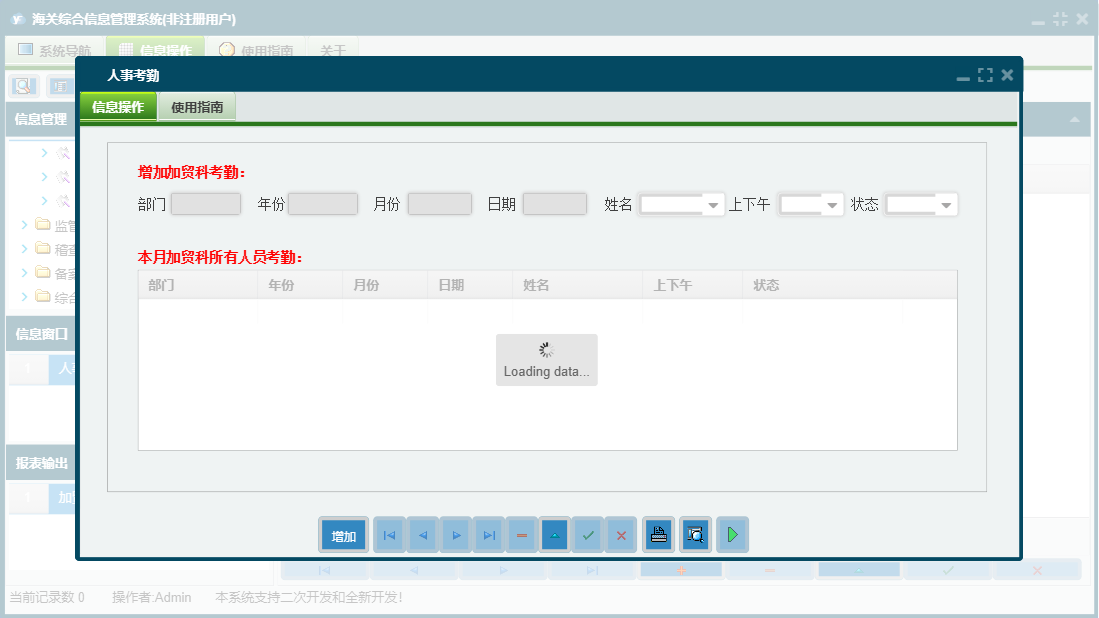Switch to 信息操作 tab in 人事考勤 dialog
This screenshot has height=618, width=1099.
click(x=118, y=107)
